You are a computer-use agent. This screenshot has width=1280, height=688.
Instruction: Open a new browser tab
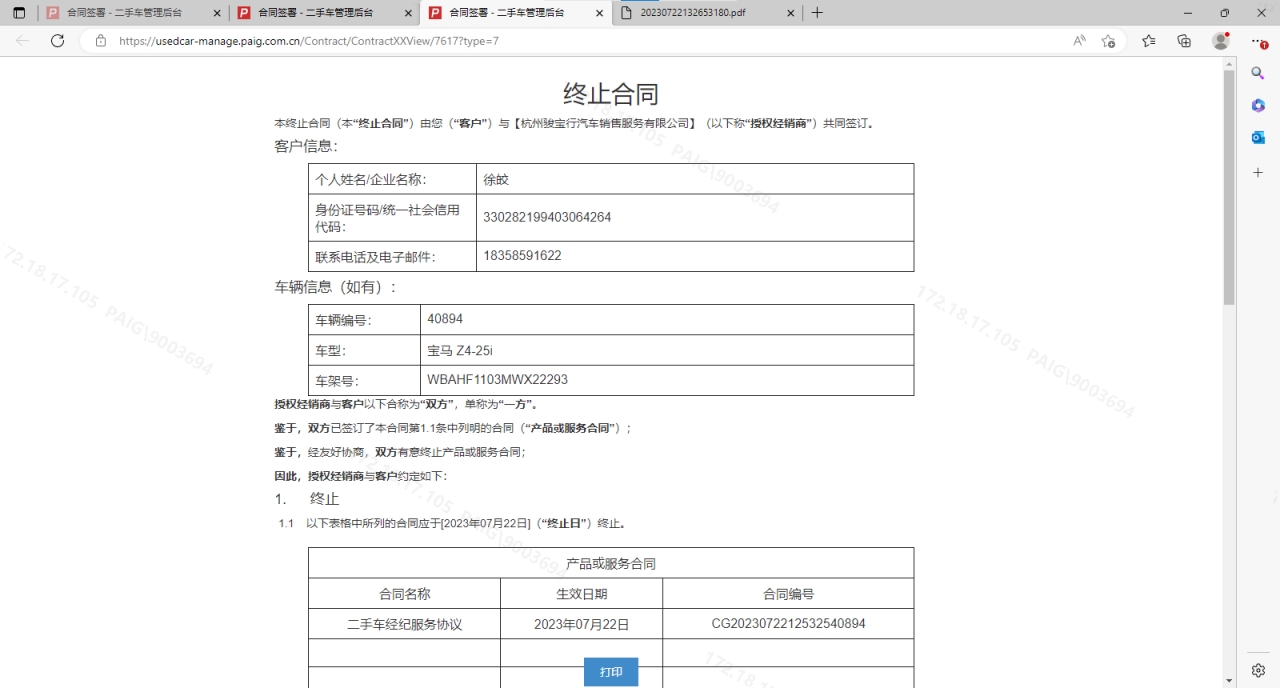coord(817,13)
